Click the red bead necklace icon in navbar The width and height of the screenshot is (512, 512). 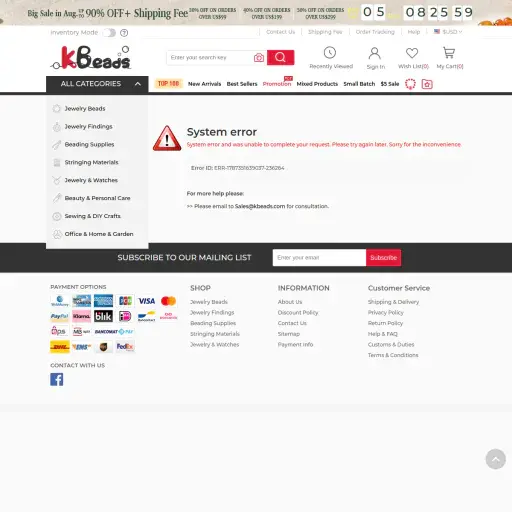pyautogui.click(x=410, y=84)
